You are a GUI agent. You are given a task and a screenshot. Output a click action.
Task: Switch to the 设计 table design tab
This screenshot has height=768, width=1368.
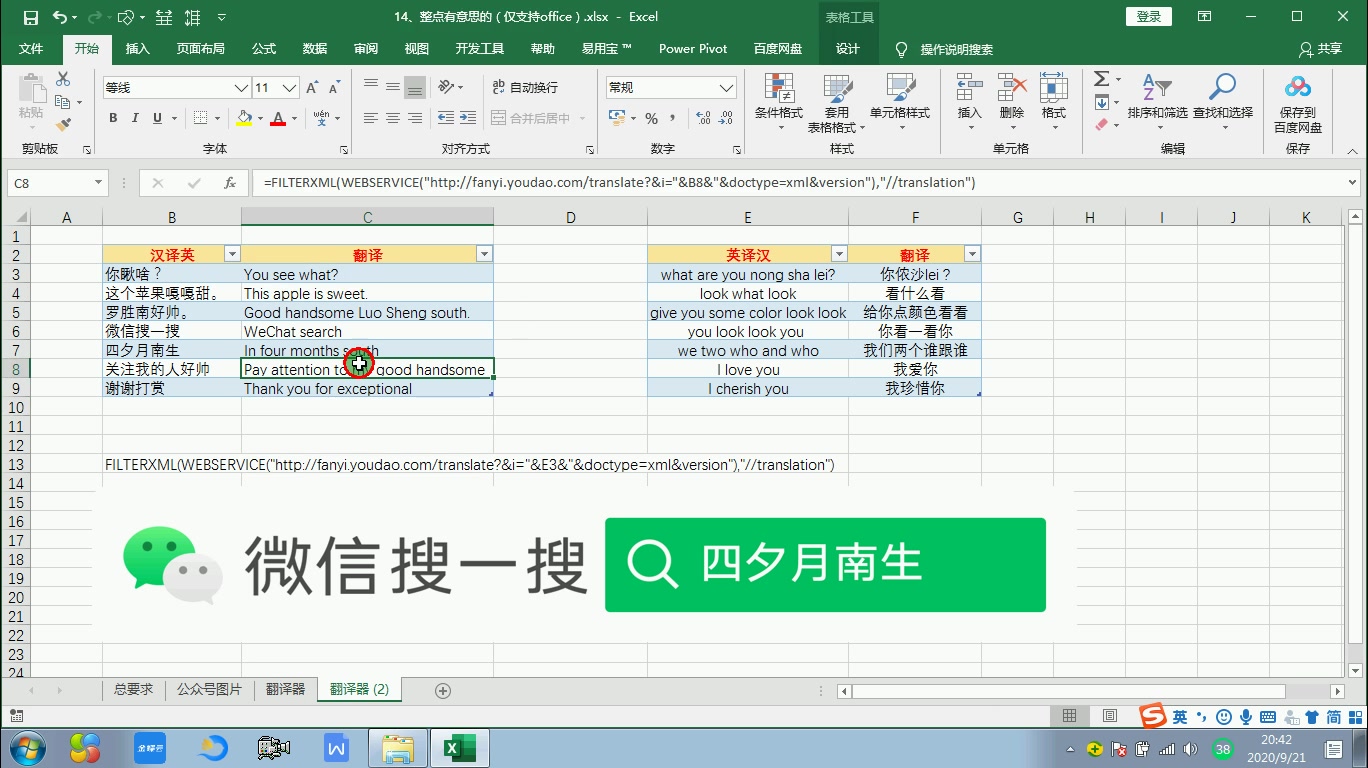[x=848, y=49]
